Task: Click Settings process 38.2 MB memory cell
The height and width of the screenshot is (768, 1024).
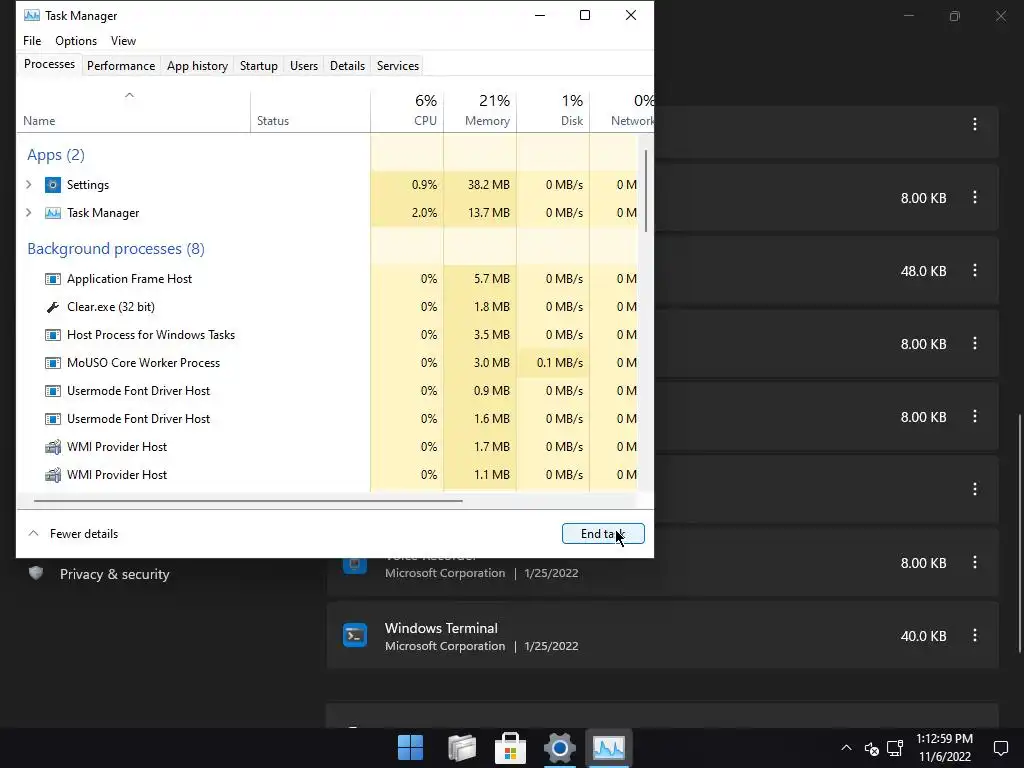Action: tap(480, 185)
